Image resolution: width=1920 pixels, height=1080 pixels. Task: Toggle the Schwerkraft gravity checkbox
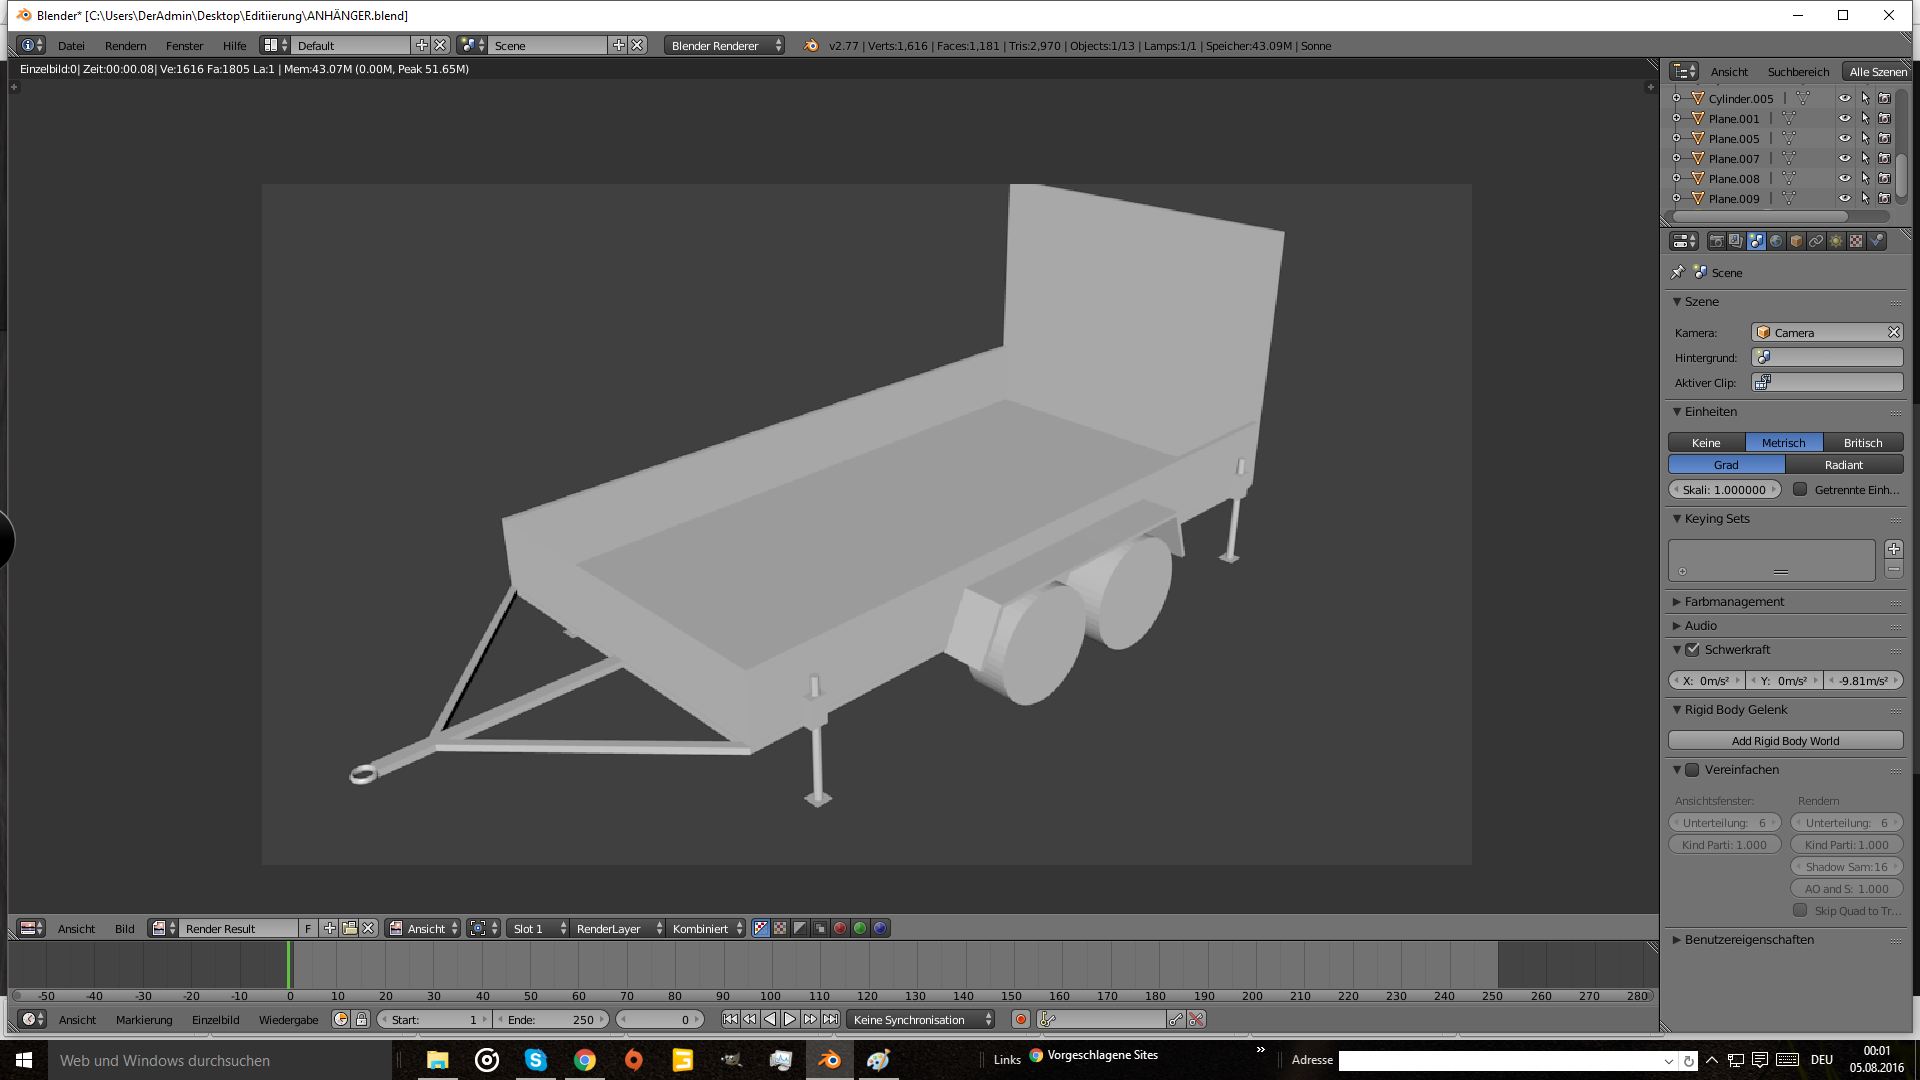point(1693,650)
